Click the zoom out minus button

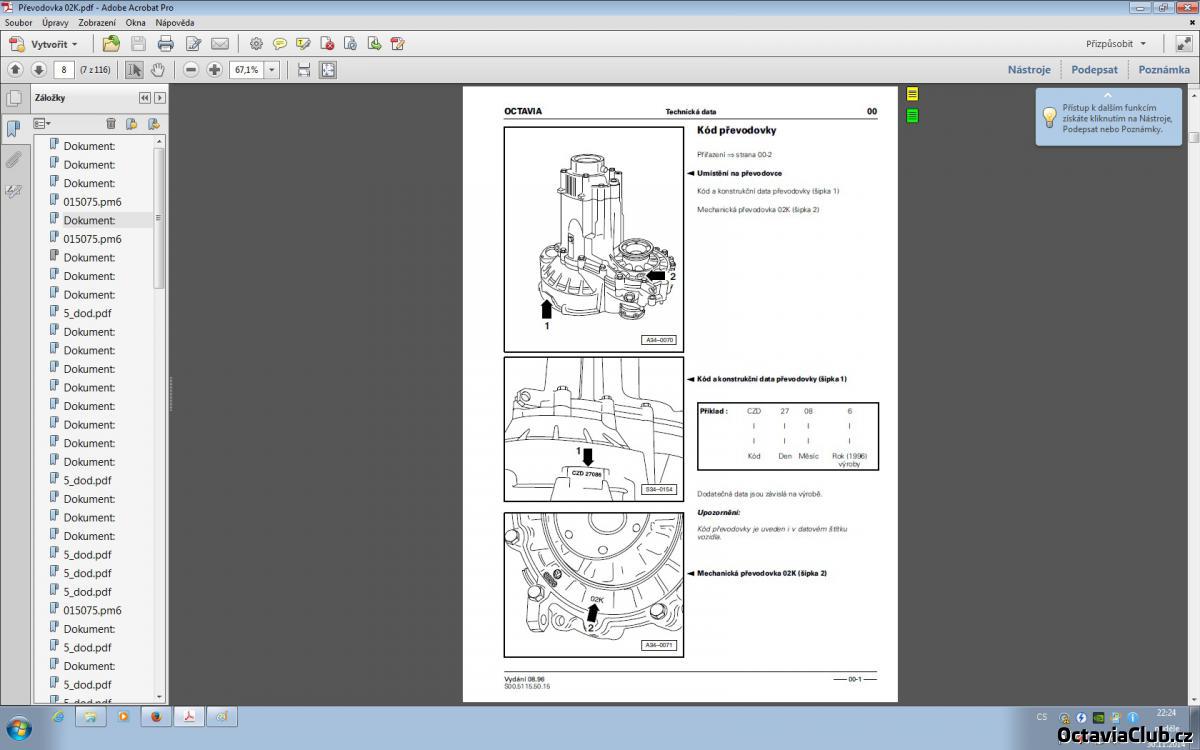pos(190,70)
